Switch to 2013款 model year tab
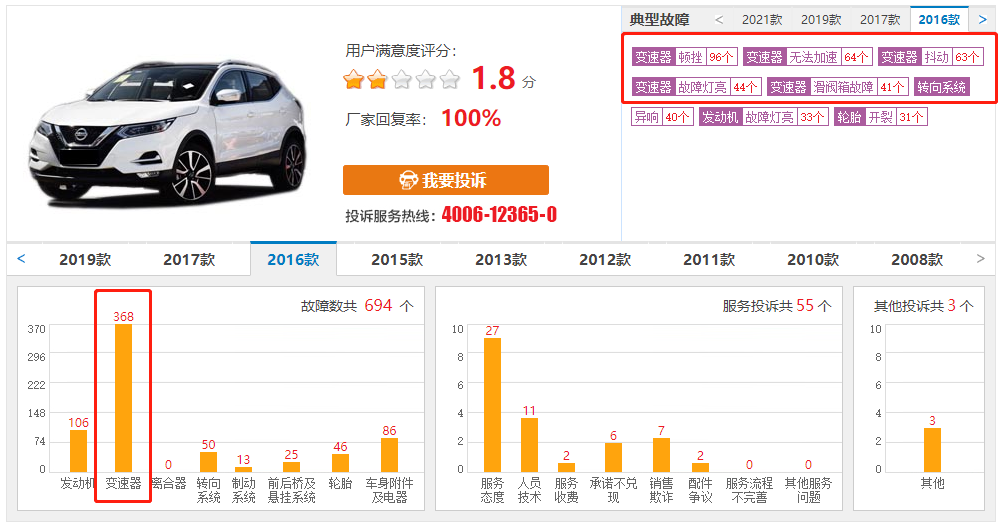Screen dimensions: 1000x524 tap(501, 259)
